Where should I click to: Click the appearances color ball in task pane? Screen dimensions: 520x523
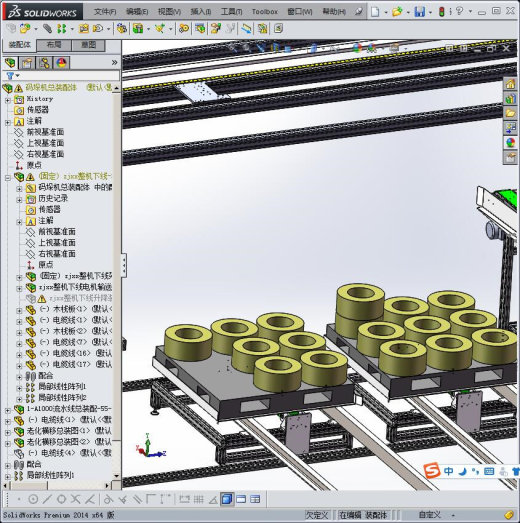(x=510, y=142)
